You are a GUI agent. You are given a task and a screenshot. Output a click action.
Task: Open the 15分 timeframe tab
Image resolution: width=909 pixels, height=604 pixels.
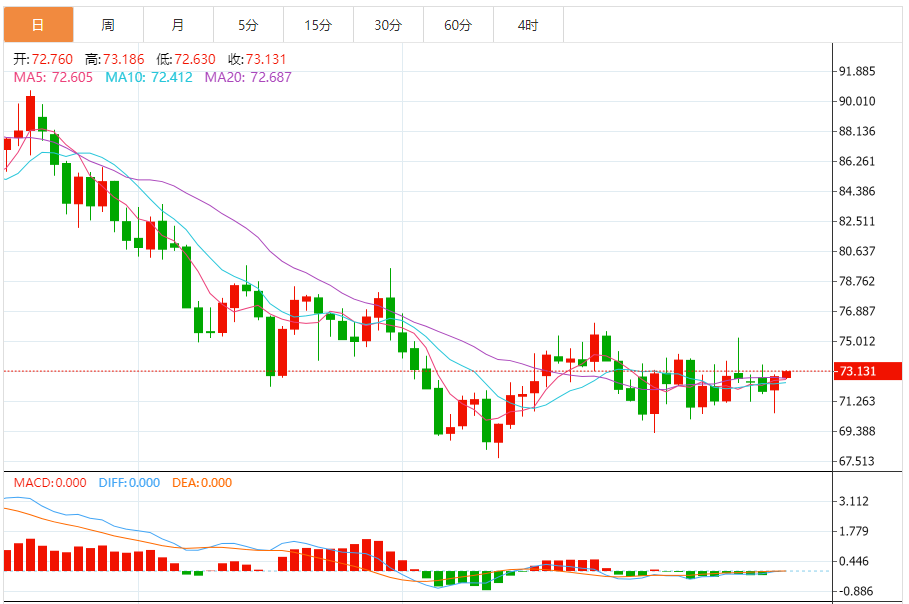[319, 25]
